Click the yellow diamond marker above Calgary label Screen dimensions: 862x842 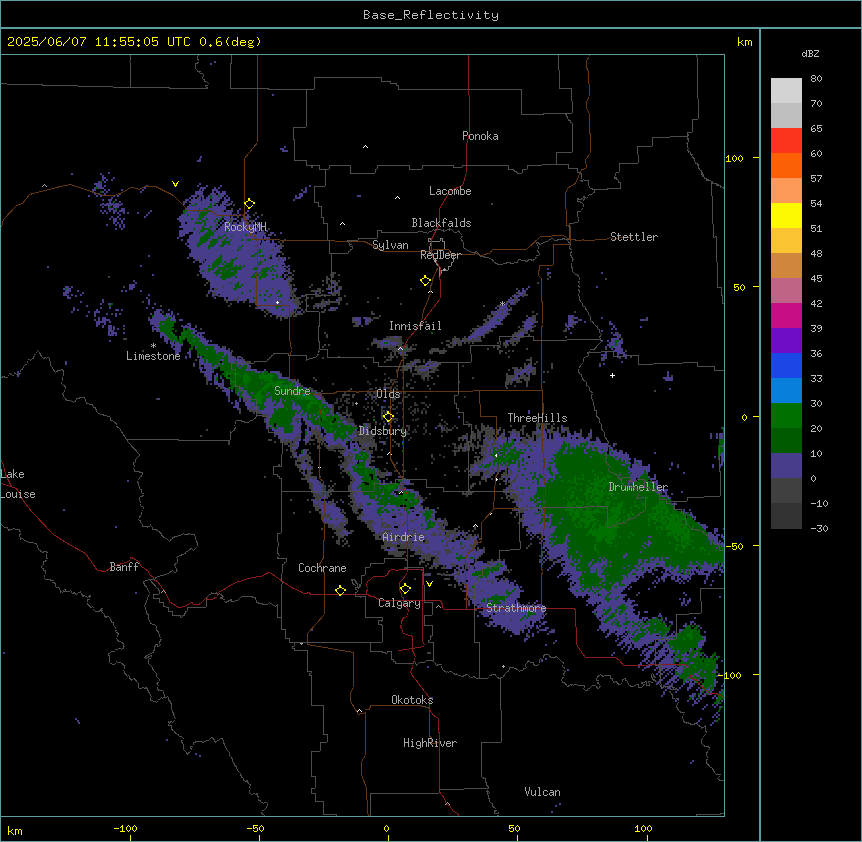click(405, 589)
